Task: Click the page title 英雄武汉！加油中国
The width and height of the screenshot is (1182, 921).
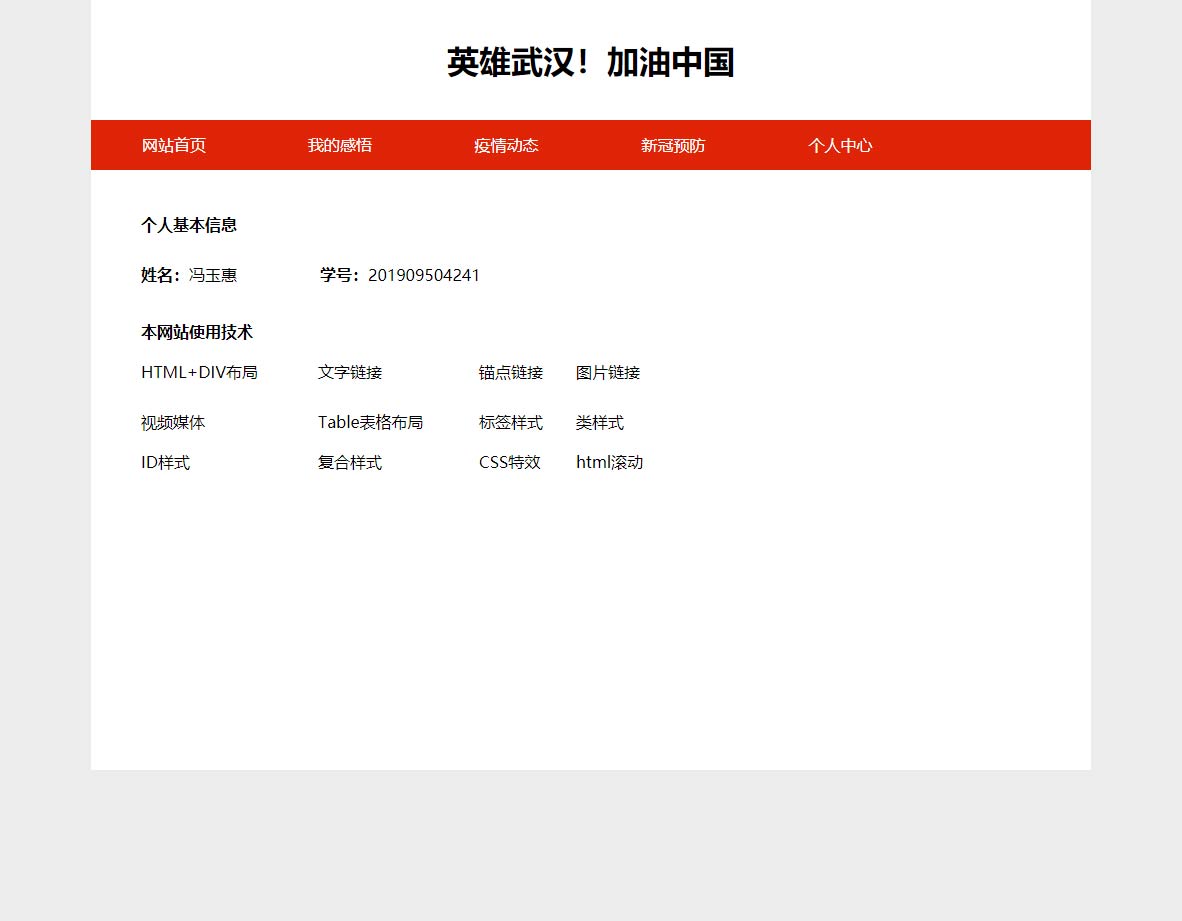Action: tap(590, 63)
